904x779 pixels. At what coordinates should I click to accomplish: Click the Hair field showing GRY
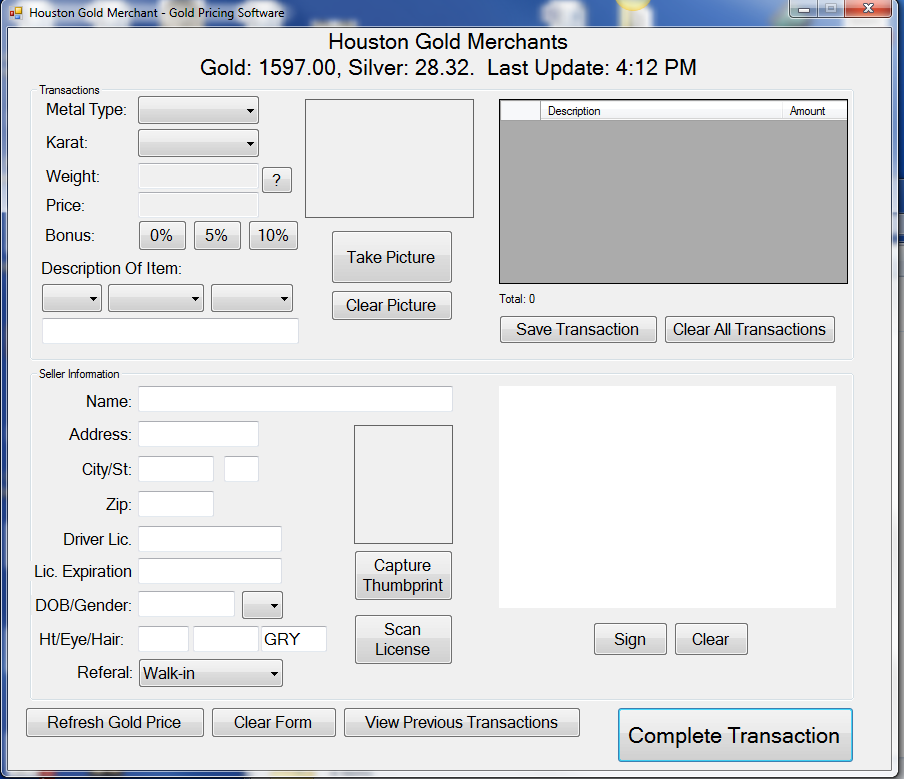[x=294, y=639]
